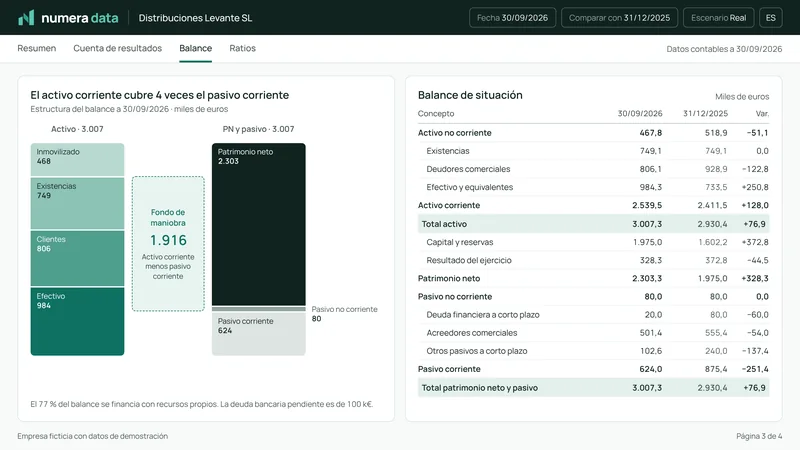Open the Comparar con 31/12/2025 selector
The width and height of the screenshot is (800, 450).
click(x=619, y=18)
